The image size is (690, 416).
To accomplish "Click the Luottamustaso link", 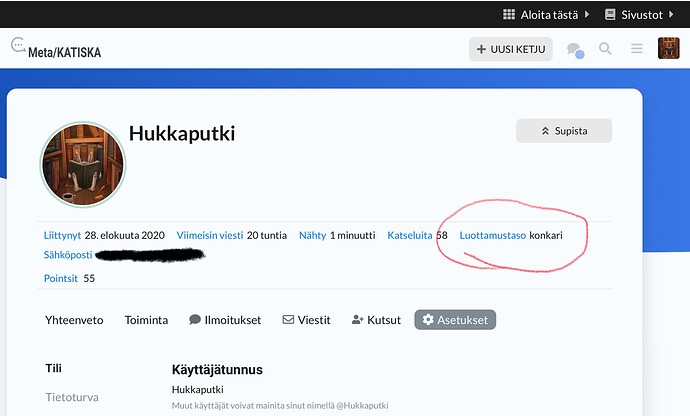I will [492, 236].
